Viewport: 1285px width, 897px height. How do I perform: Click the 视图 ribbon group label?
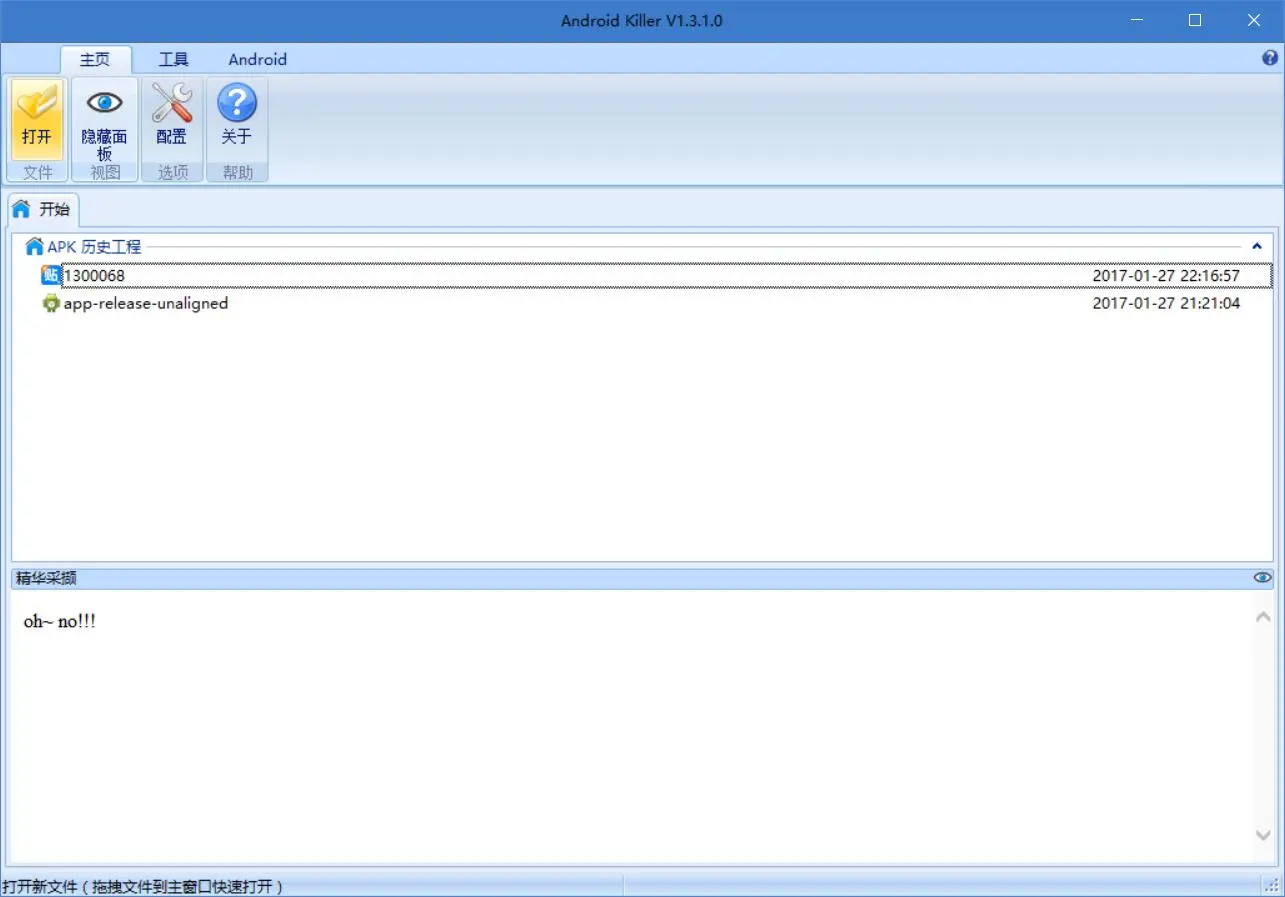pos(104,172)
